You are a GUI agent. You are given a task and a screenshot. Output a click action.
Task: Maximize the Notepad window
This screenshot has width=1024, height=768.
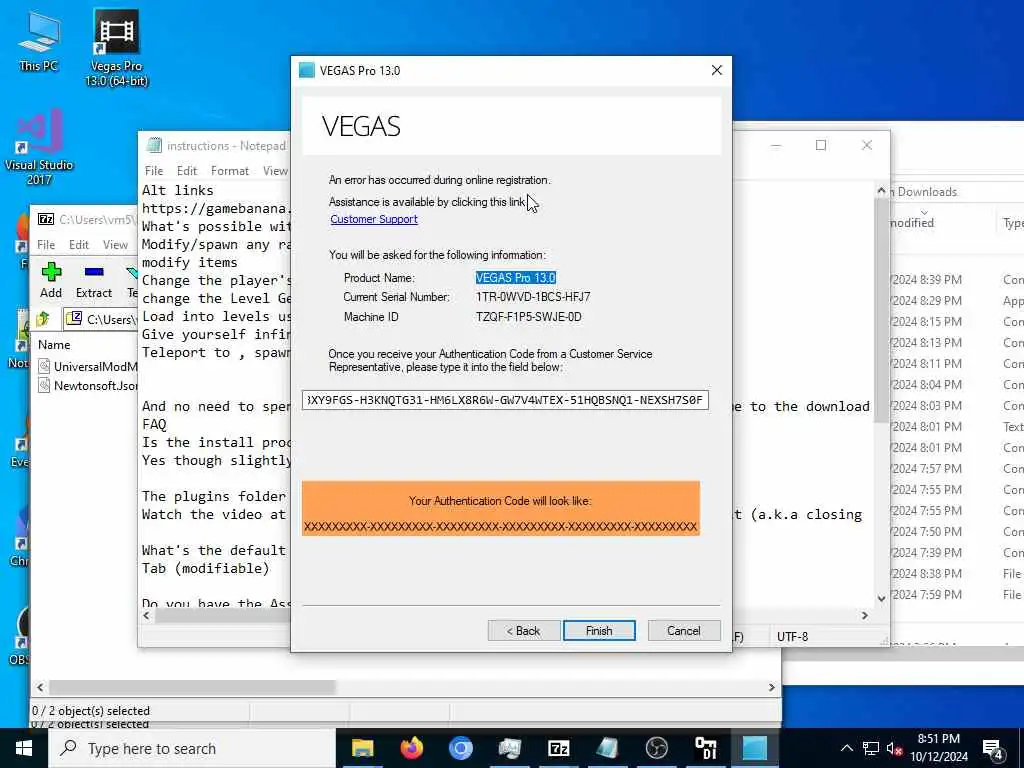point(821,145)
